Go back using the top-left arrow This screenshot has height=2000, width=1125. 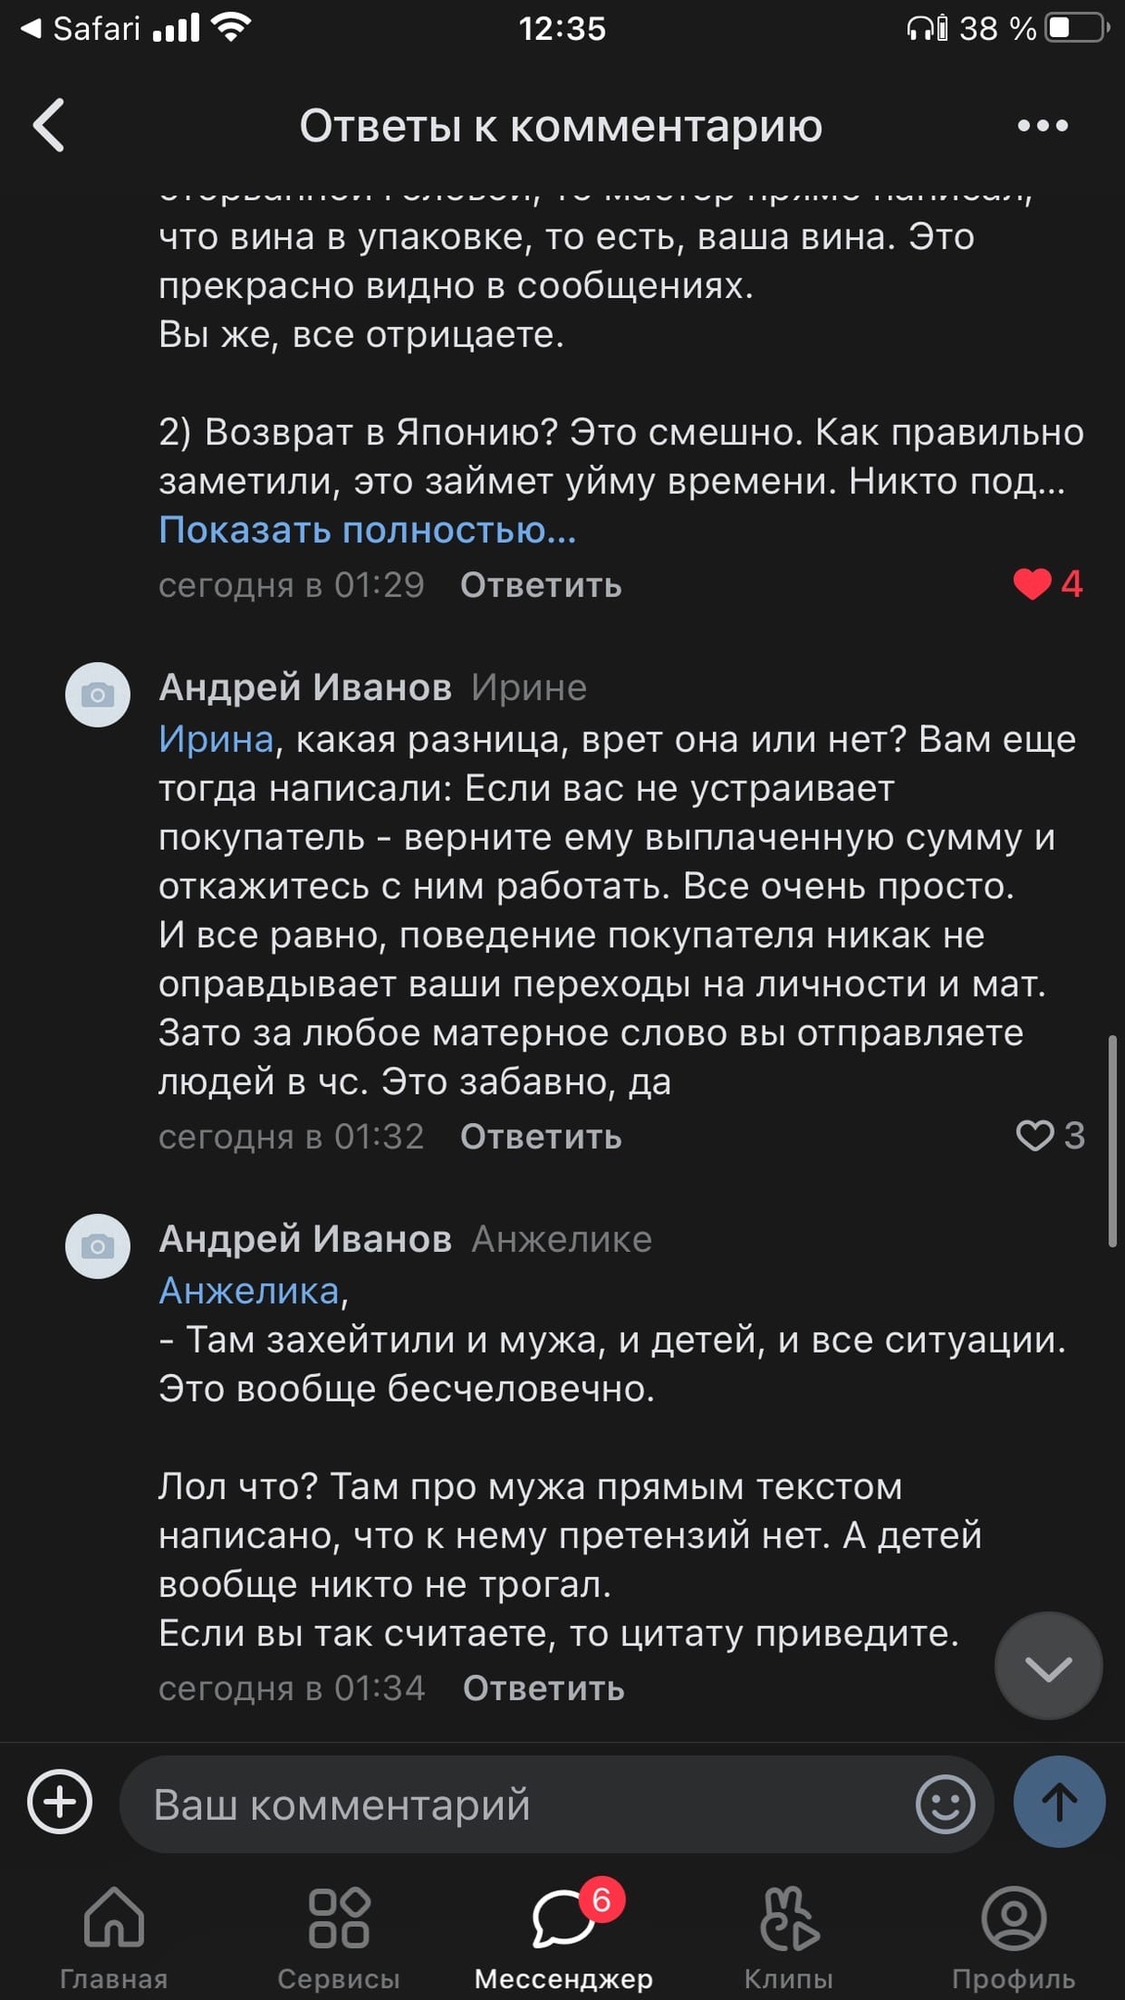tap(50, 126)
